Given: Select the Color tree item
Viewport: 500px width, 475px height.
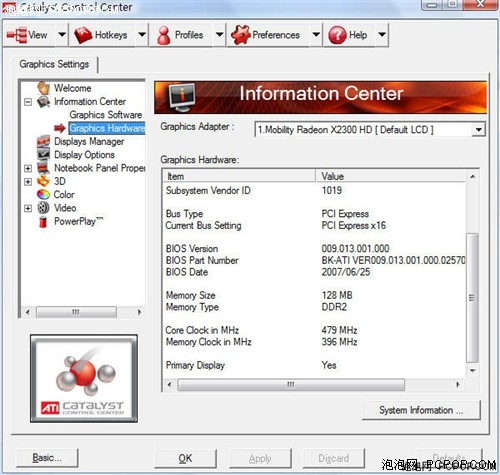Looking at the screenshot, I should coord(64,195).
